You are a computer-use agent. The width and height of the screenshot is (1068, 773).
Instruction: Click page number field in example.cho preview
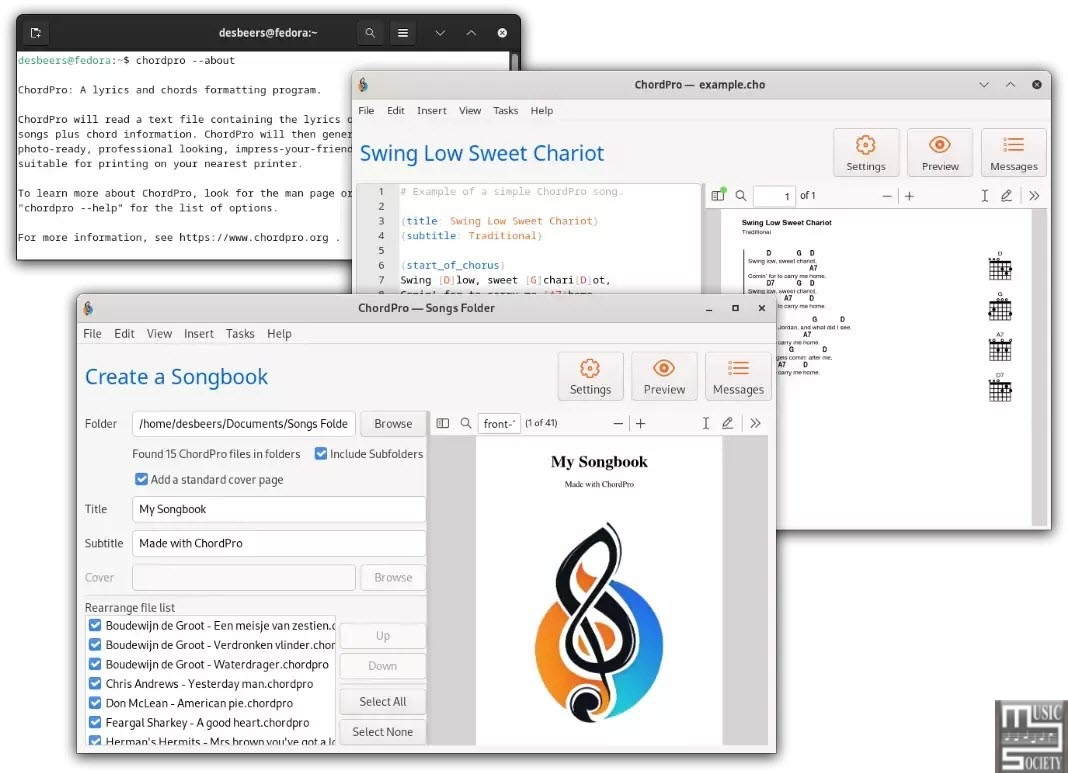774,196
